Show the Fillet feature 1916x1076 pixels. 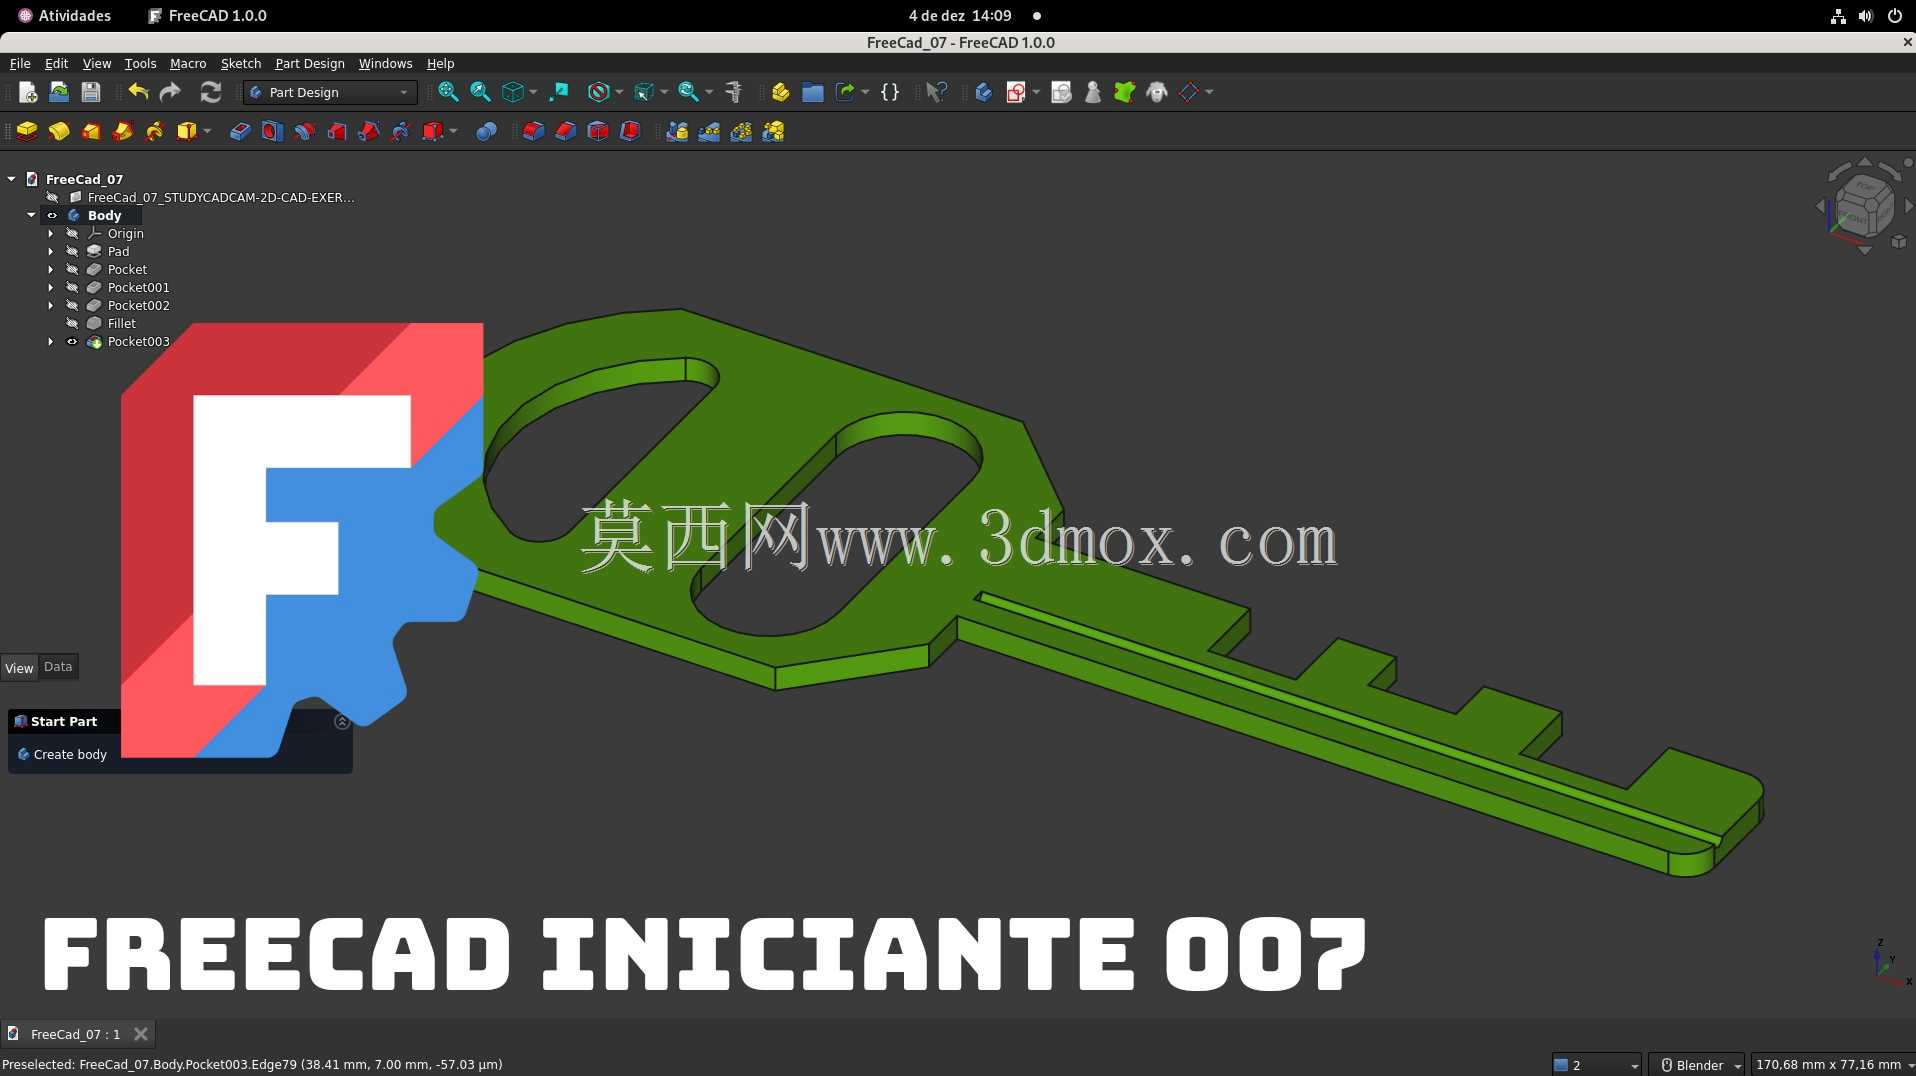pyautogui.click(x=72, y=323)
